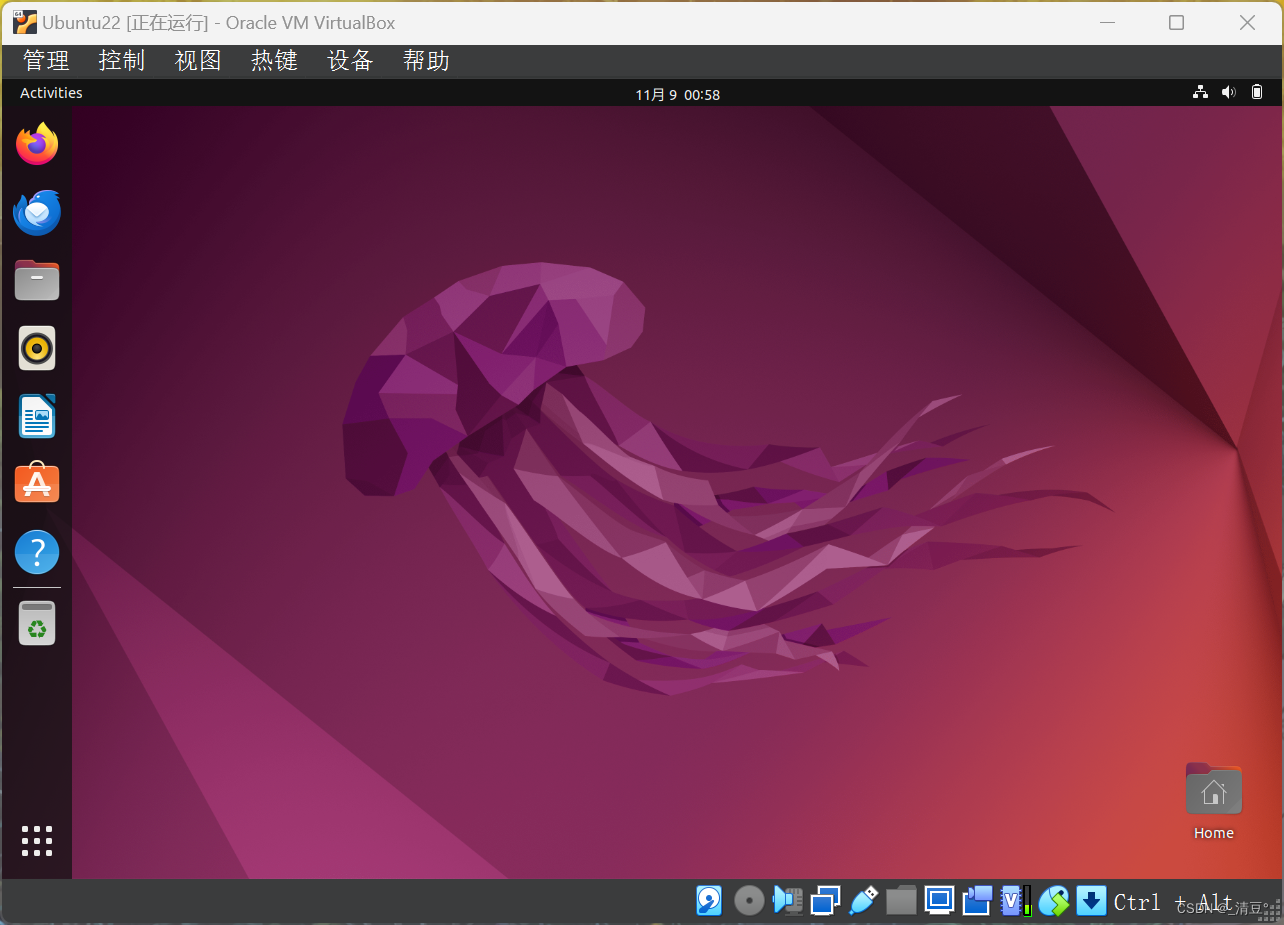
Task: Open the Files manager from the dock
Action: click(x=37, y=280)
